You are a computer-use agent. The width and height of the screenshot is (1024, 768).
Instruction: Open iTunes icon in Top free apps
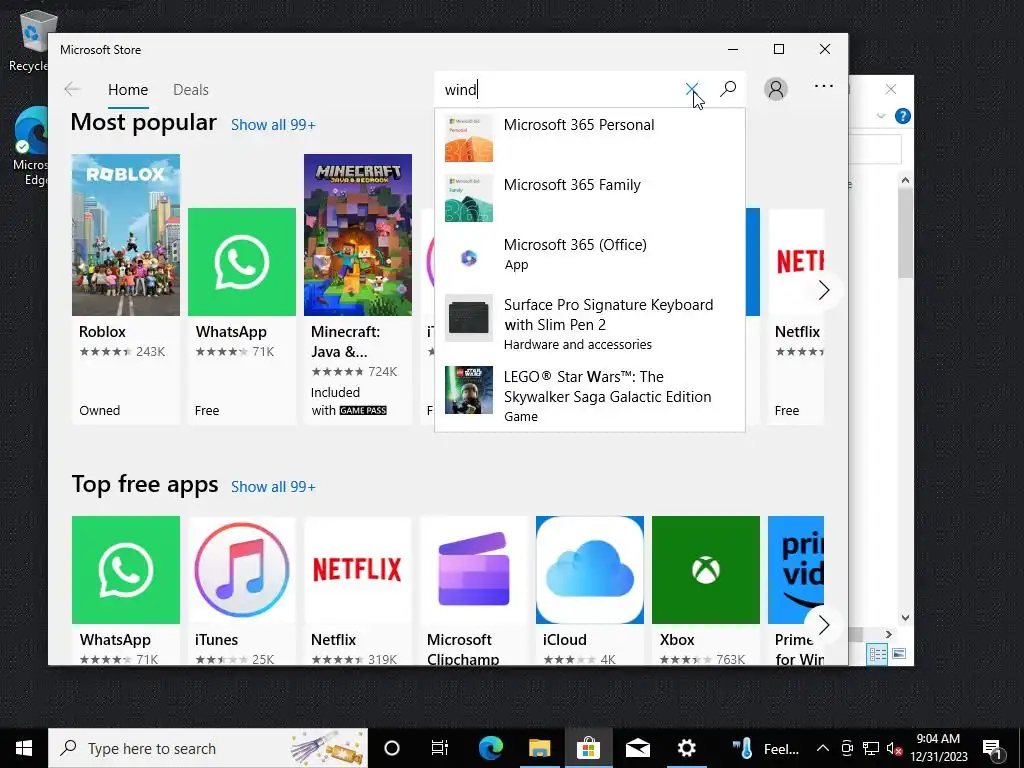coord(242,569)
